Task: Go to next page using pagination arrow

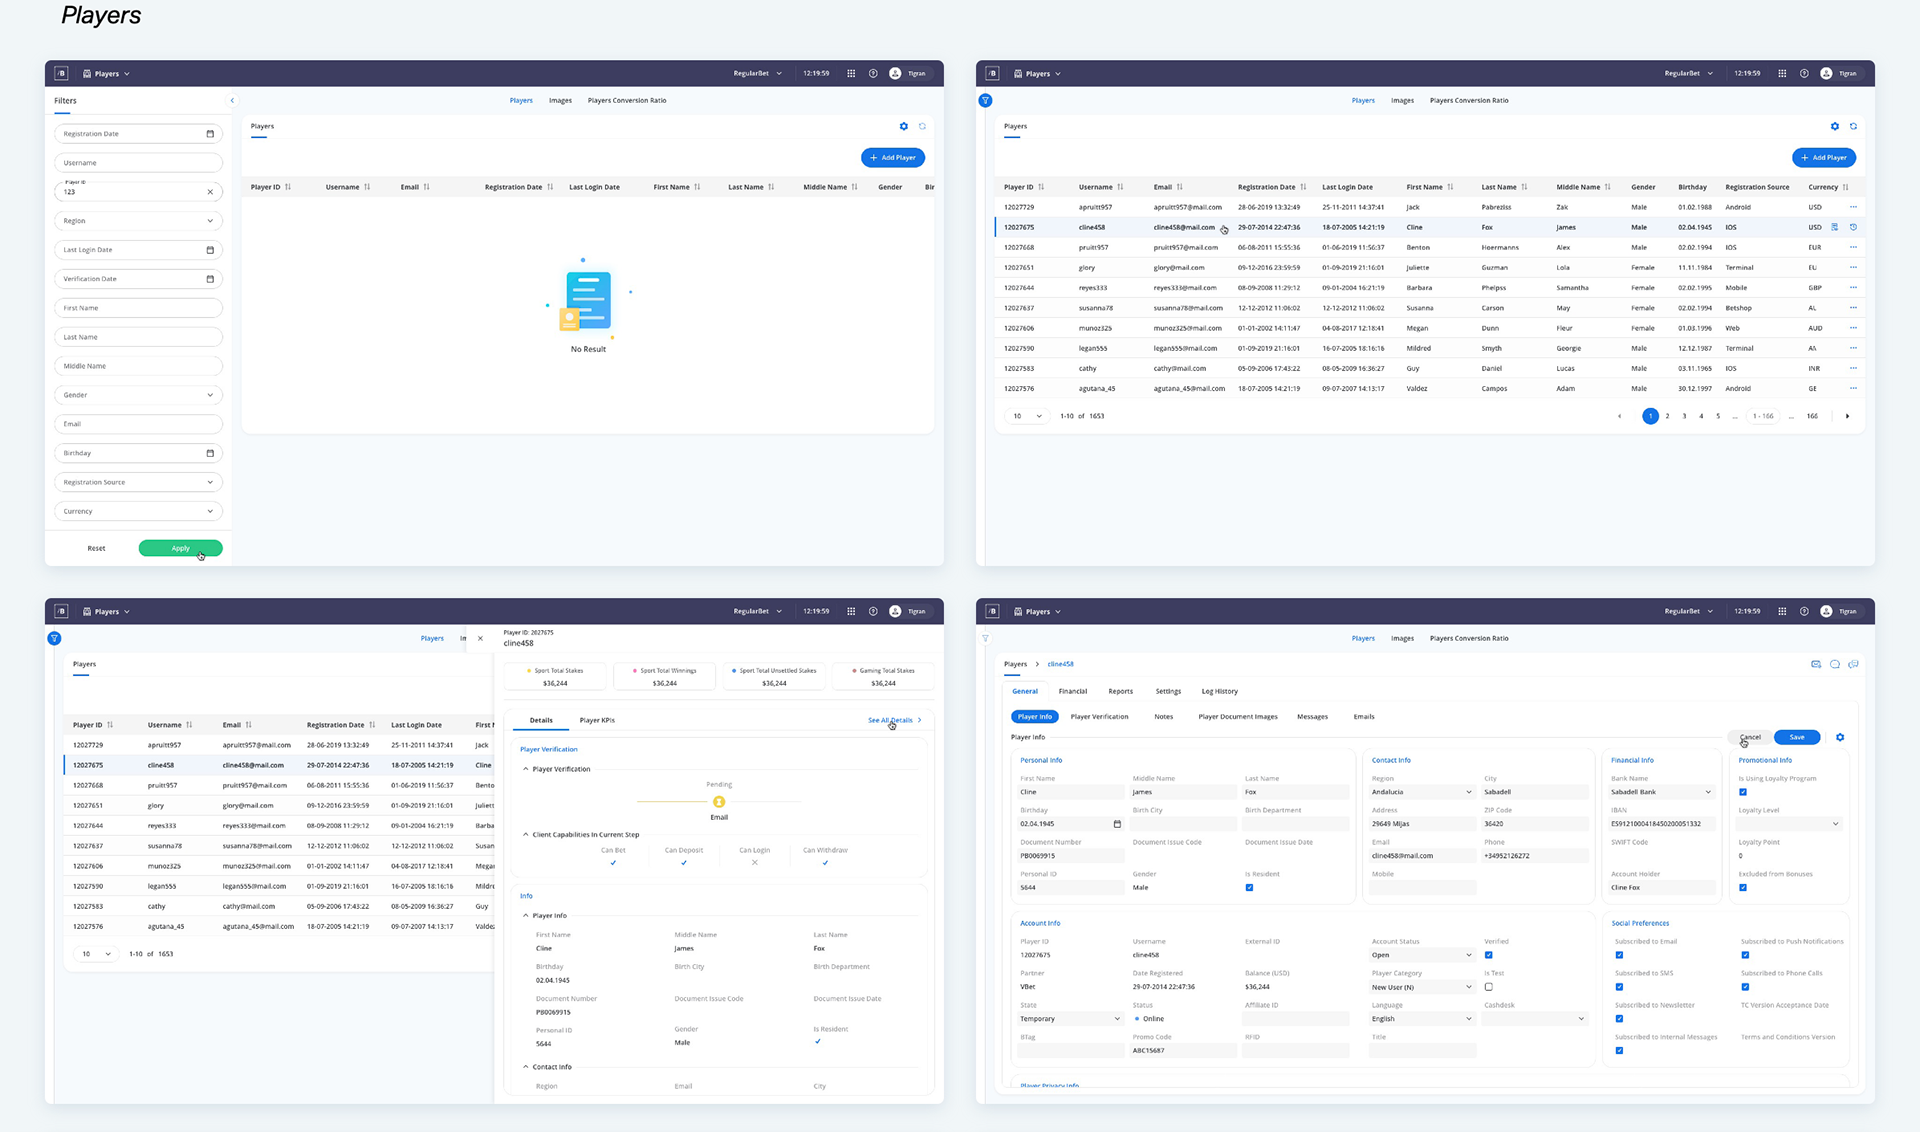Action: 1847,416
